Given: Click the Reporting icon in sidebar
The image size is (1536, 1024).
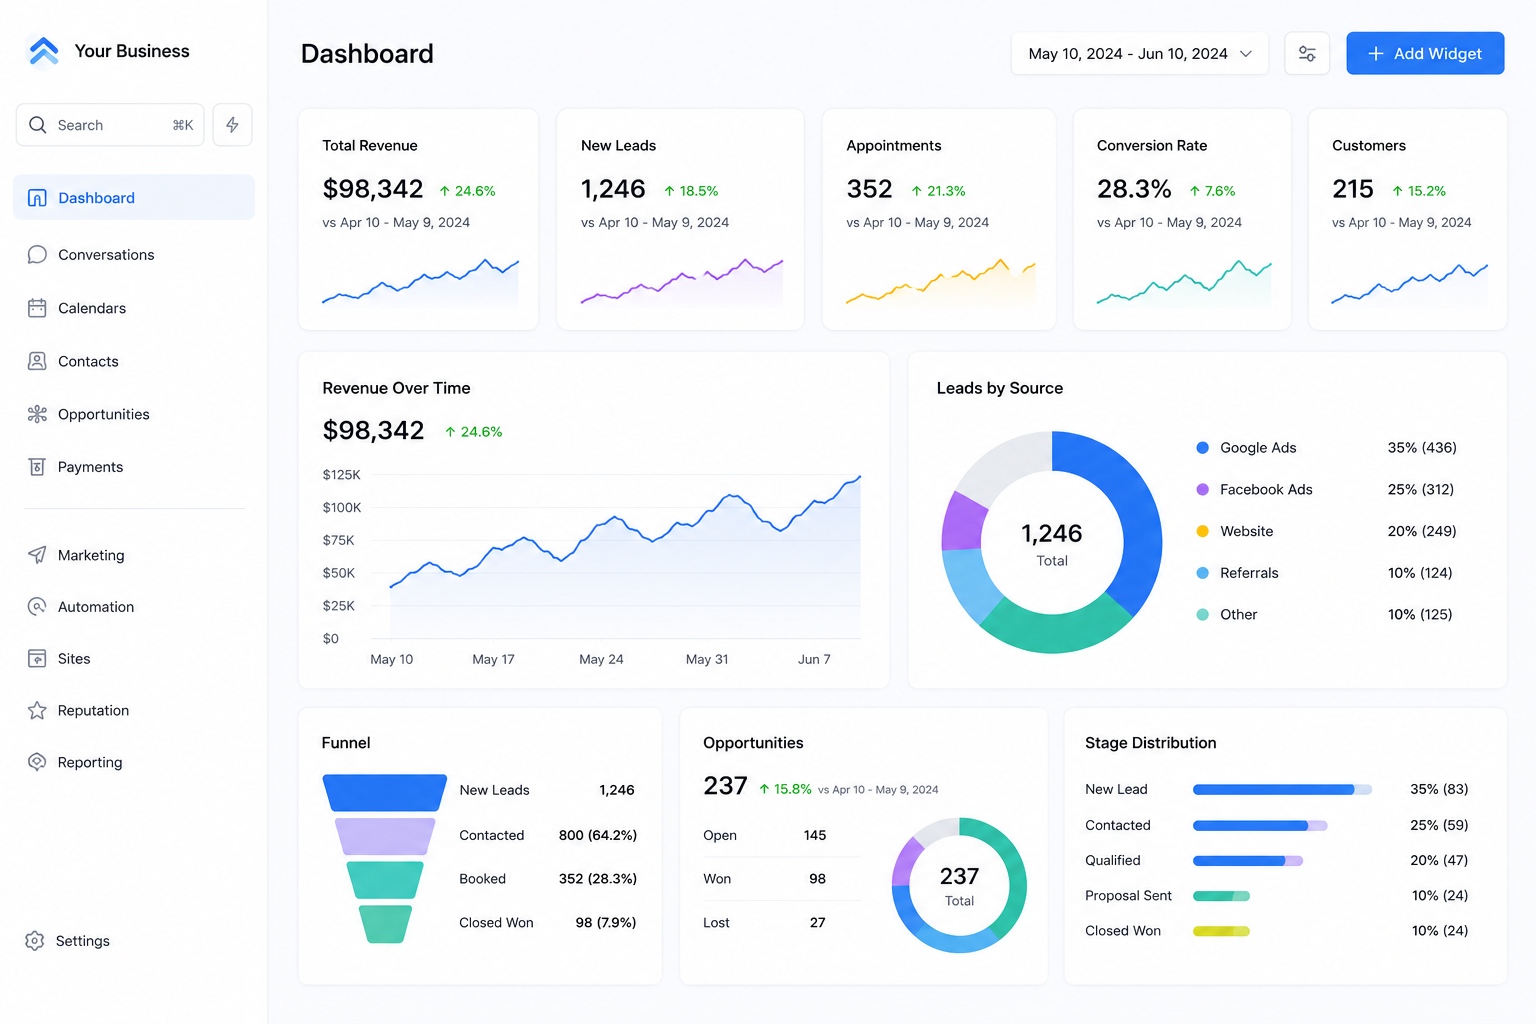Looking at the screenshot, I should [x=37, y=762].
